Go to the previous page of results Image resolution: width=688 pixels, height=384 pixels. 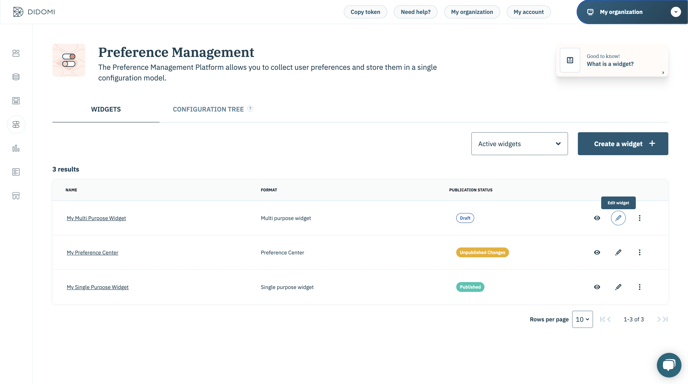[609, 319]
